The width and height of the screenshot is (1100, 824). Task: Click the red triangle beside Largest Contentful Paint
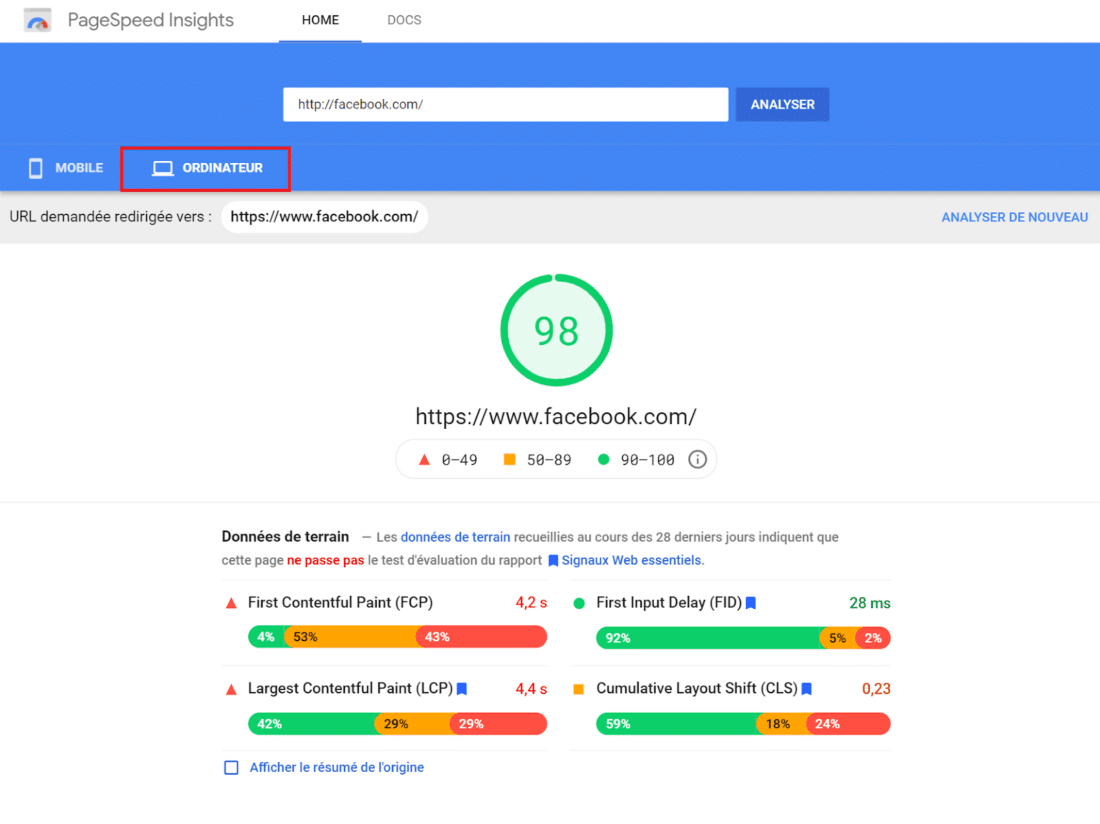point(231,689)
